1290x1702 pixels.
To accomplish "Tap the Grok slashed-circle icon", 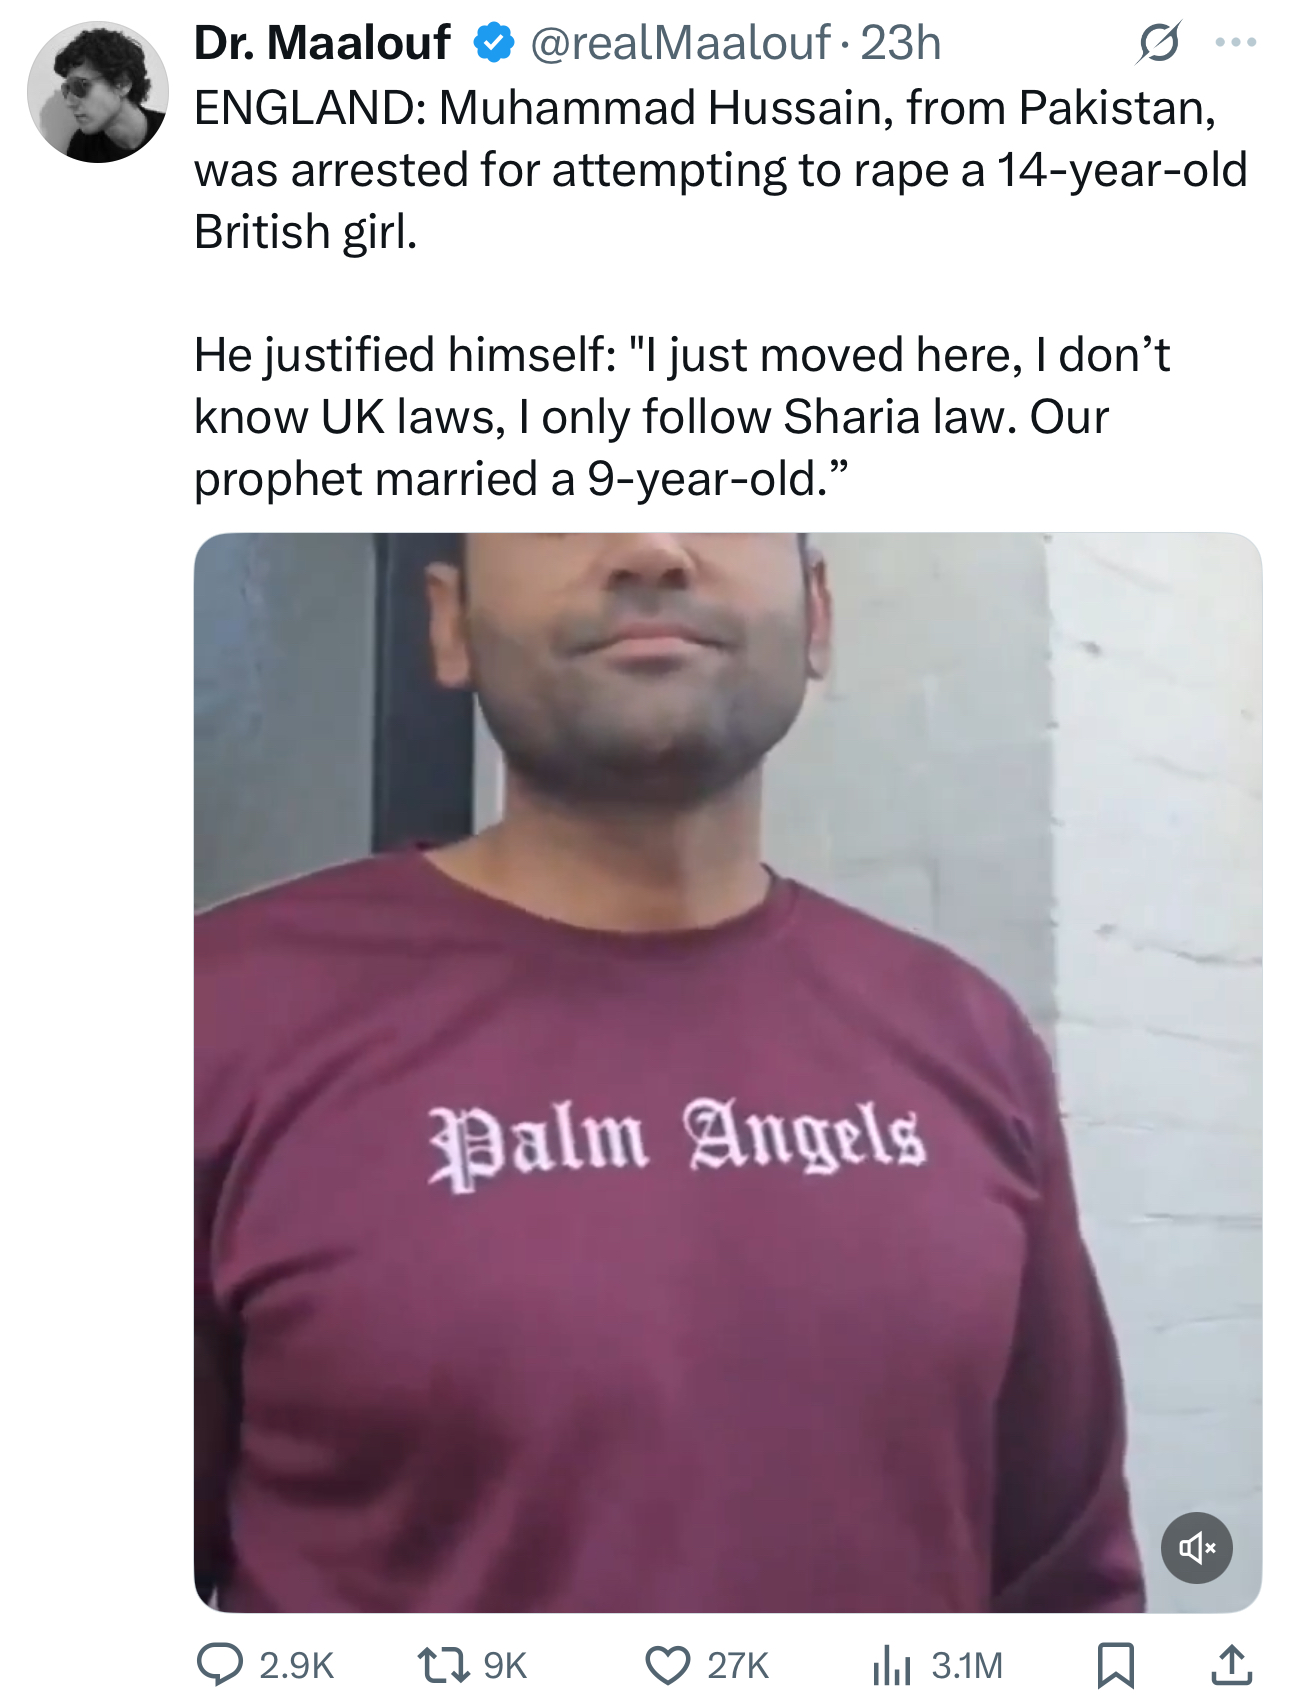I will (1159, 43).
